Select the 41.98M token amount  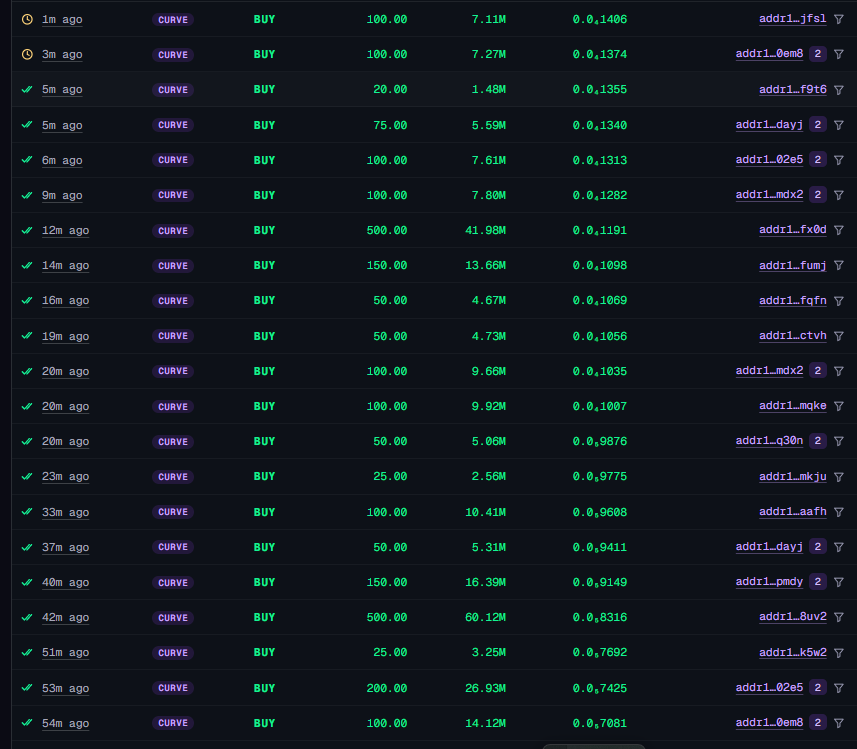(485, 230)
